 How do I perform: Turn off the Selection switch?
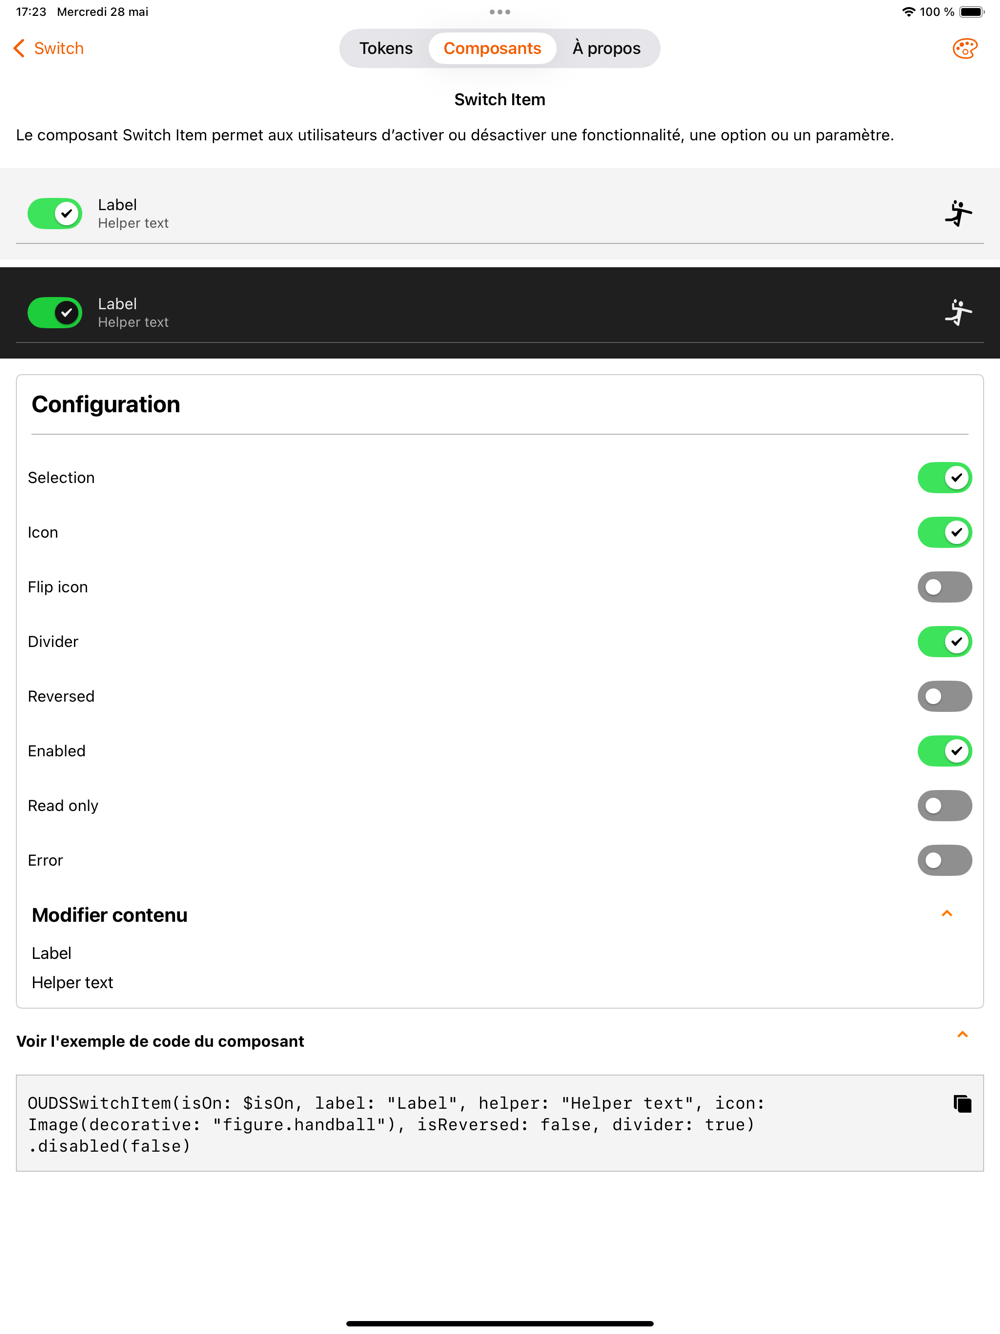(945, 477)
